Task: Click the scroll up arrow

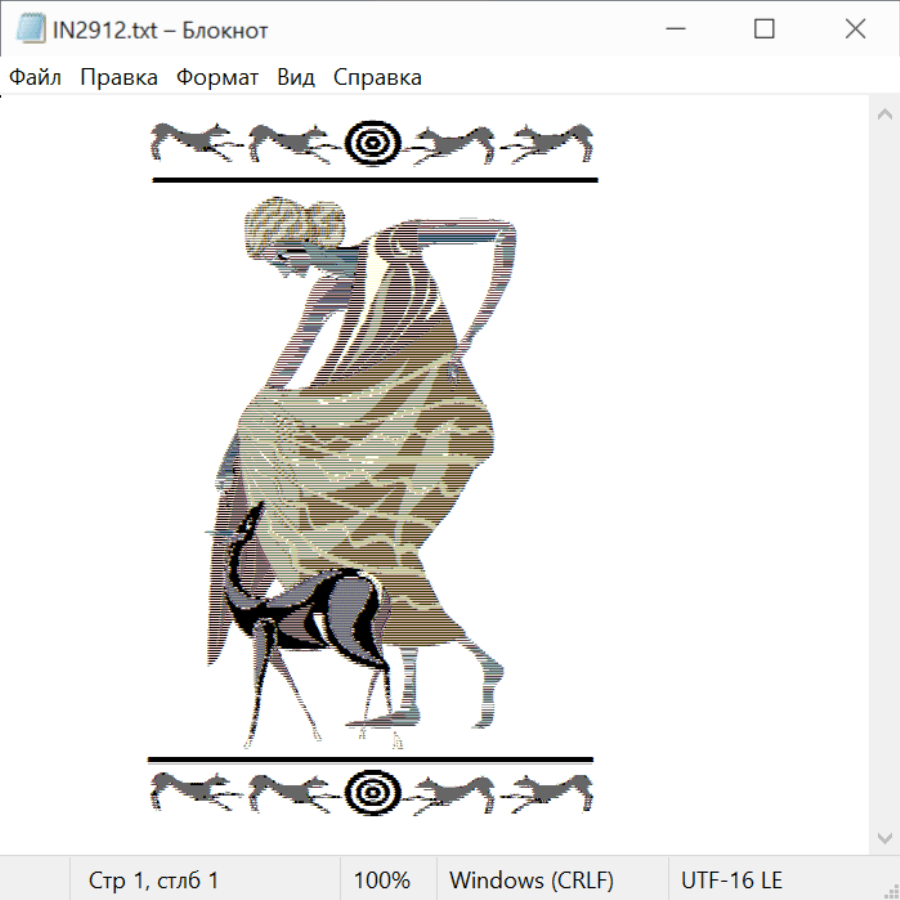Action: [884, 115]
